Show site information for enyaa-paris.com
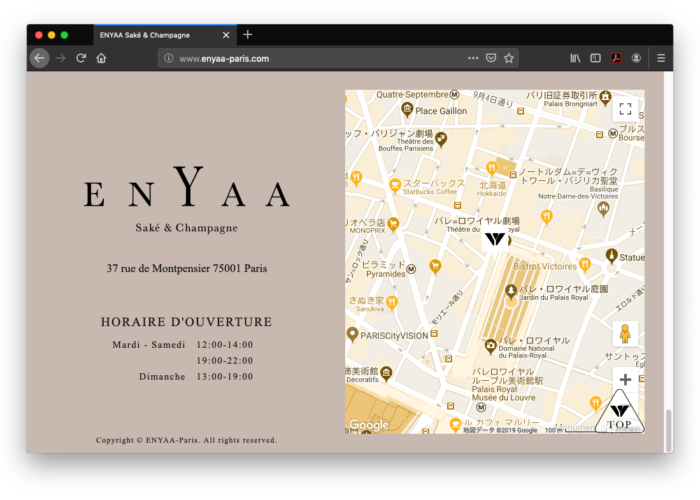 pos(168,58)
